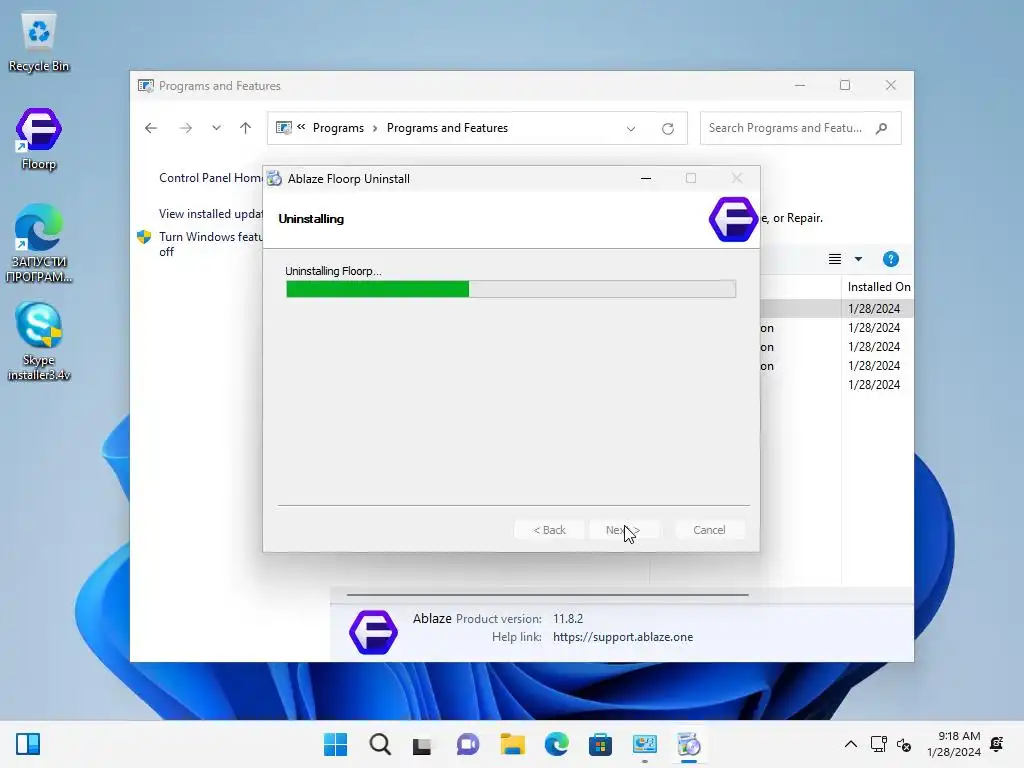The width and height of the screenshot is (1024, 768).
Task: Sort by the Installed On column header
Action: pyautogui.click(x=878, y=287)
